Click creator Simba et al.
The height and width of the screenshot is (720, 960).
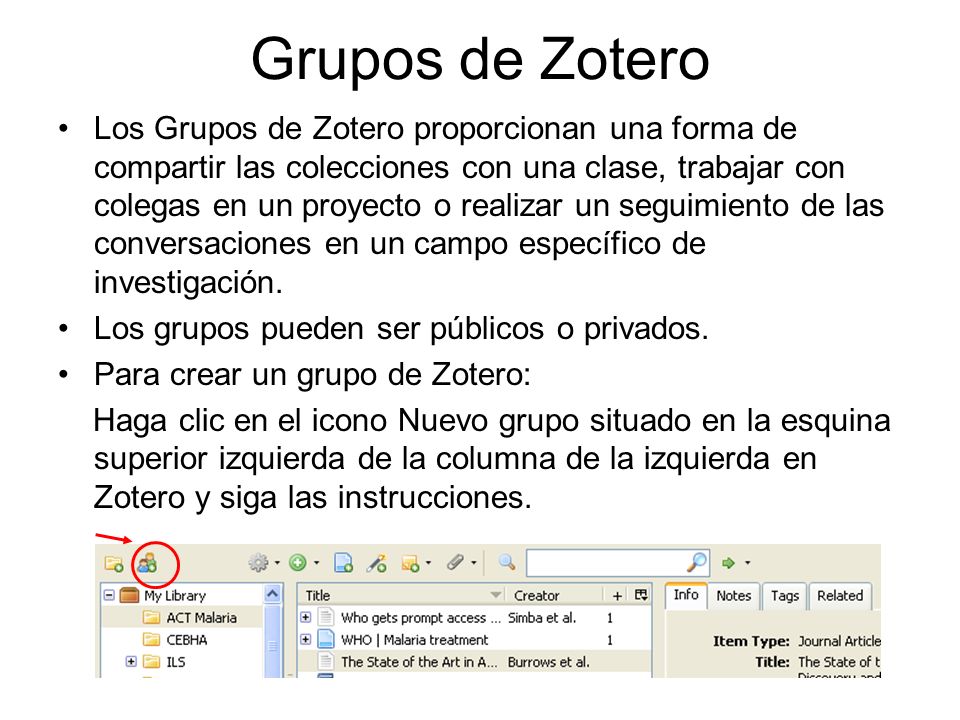click(x=542, y=617)
